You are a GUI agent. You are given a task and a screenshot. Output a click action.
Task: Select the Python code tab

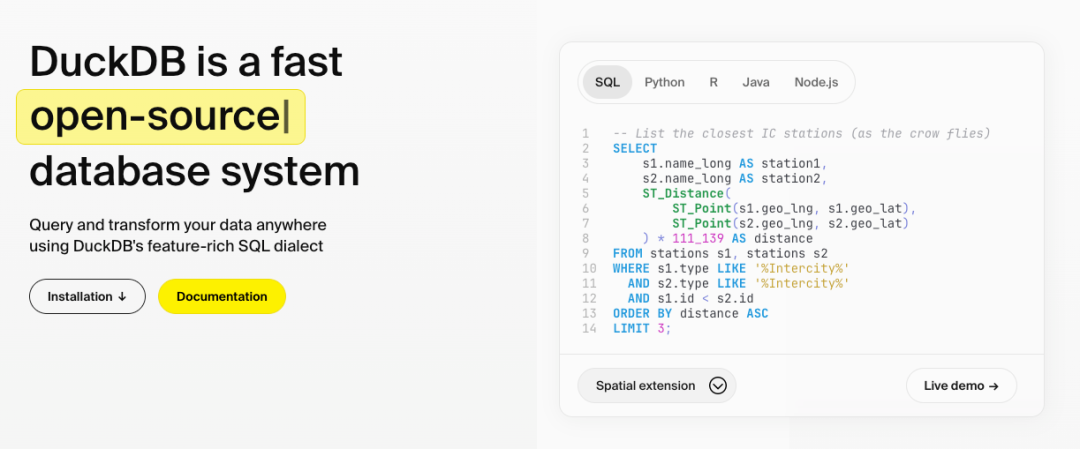pyautogui.click(x=664, y=82)
